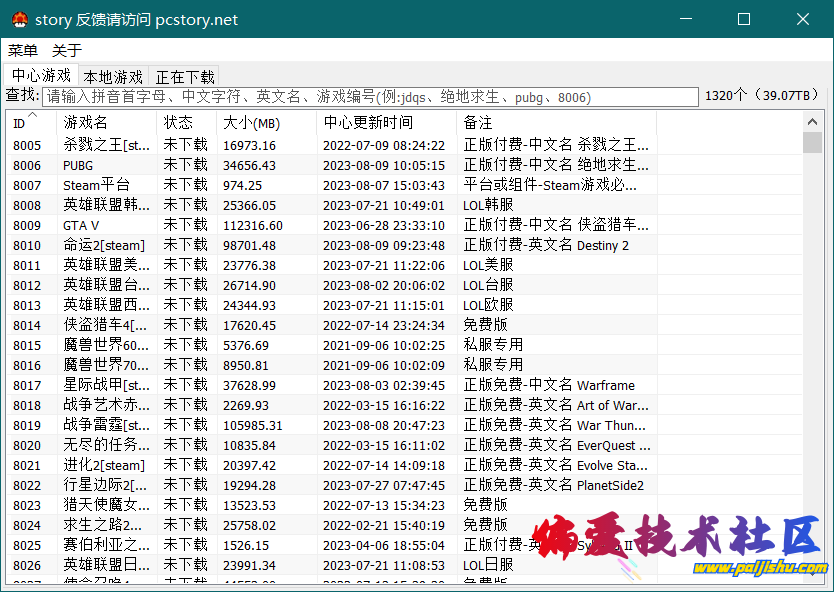
Task: Click the vertical scrollbar thumb
Action: click(812, 143)
